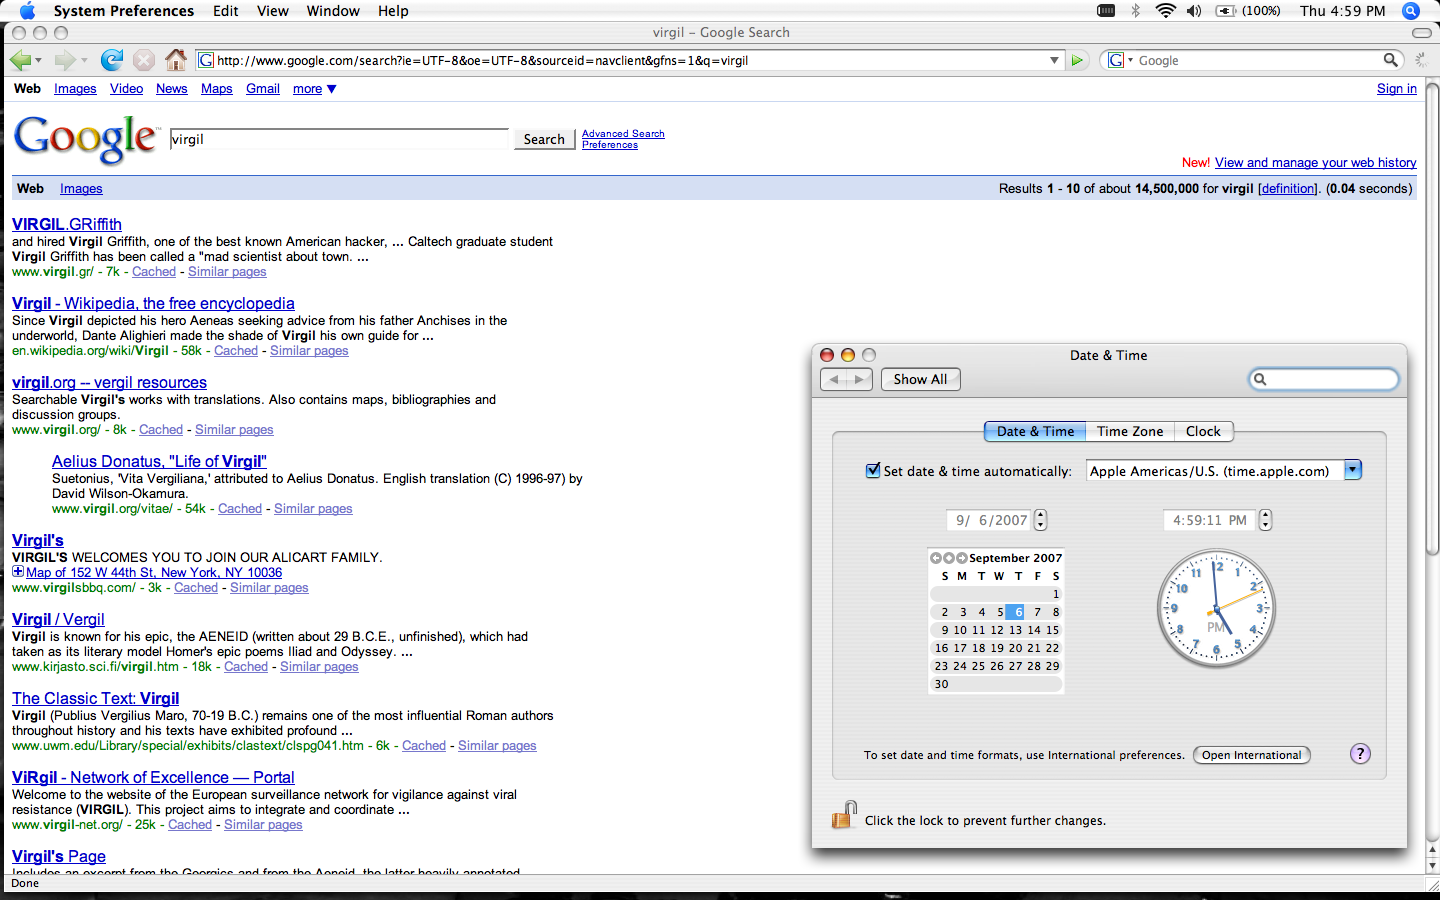The image size is (1440, 900).
Task: Click forward arrow in Date & Time window
Action: (x=860, y=379)
